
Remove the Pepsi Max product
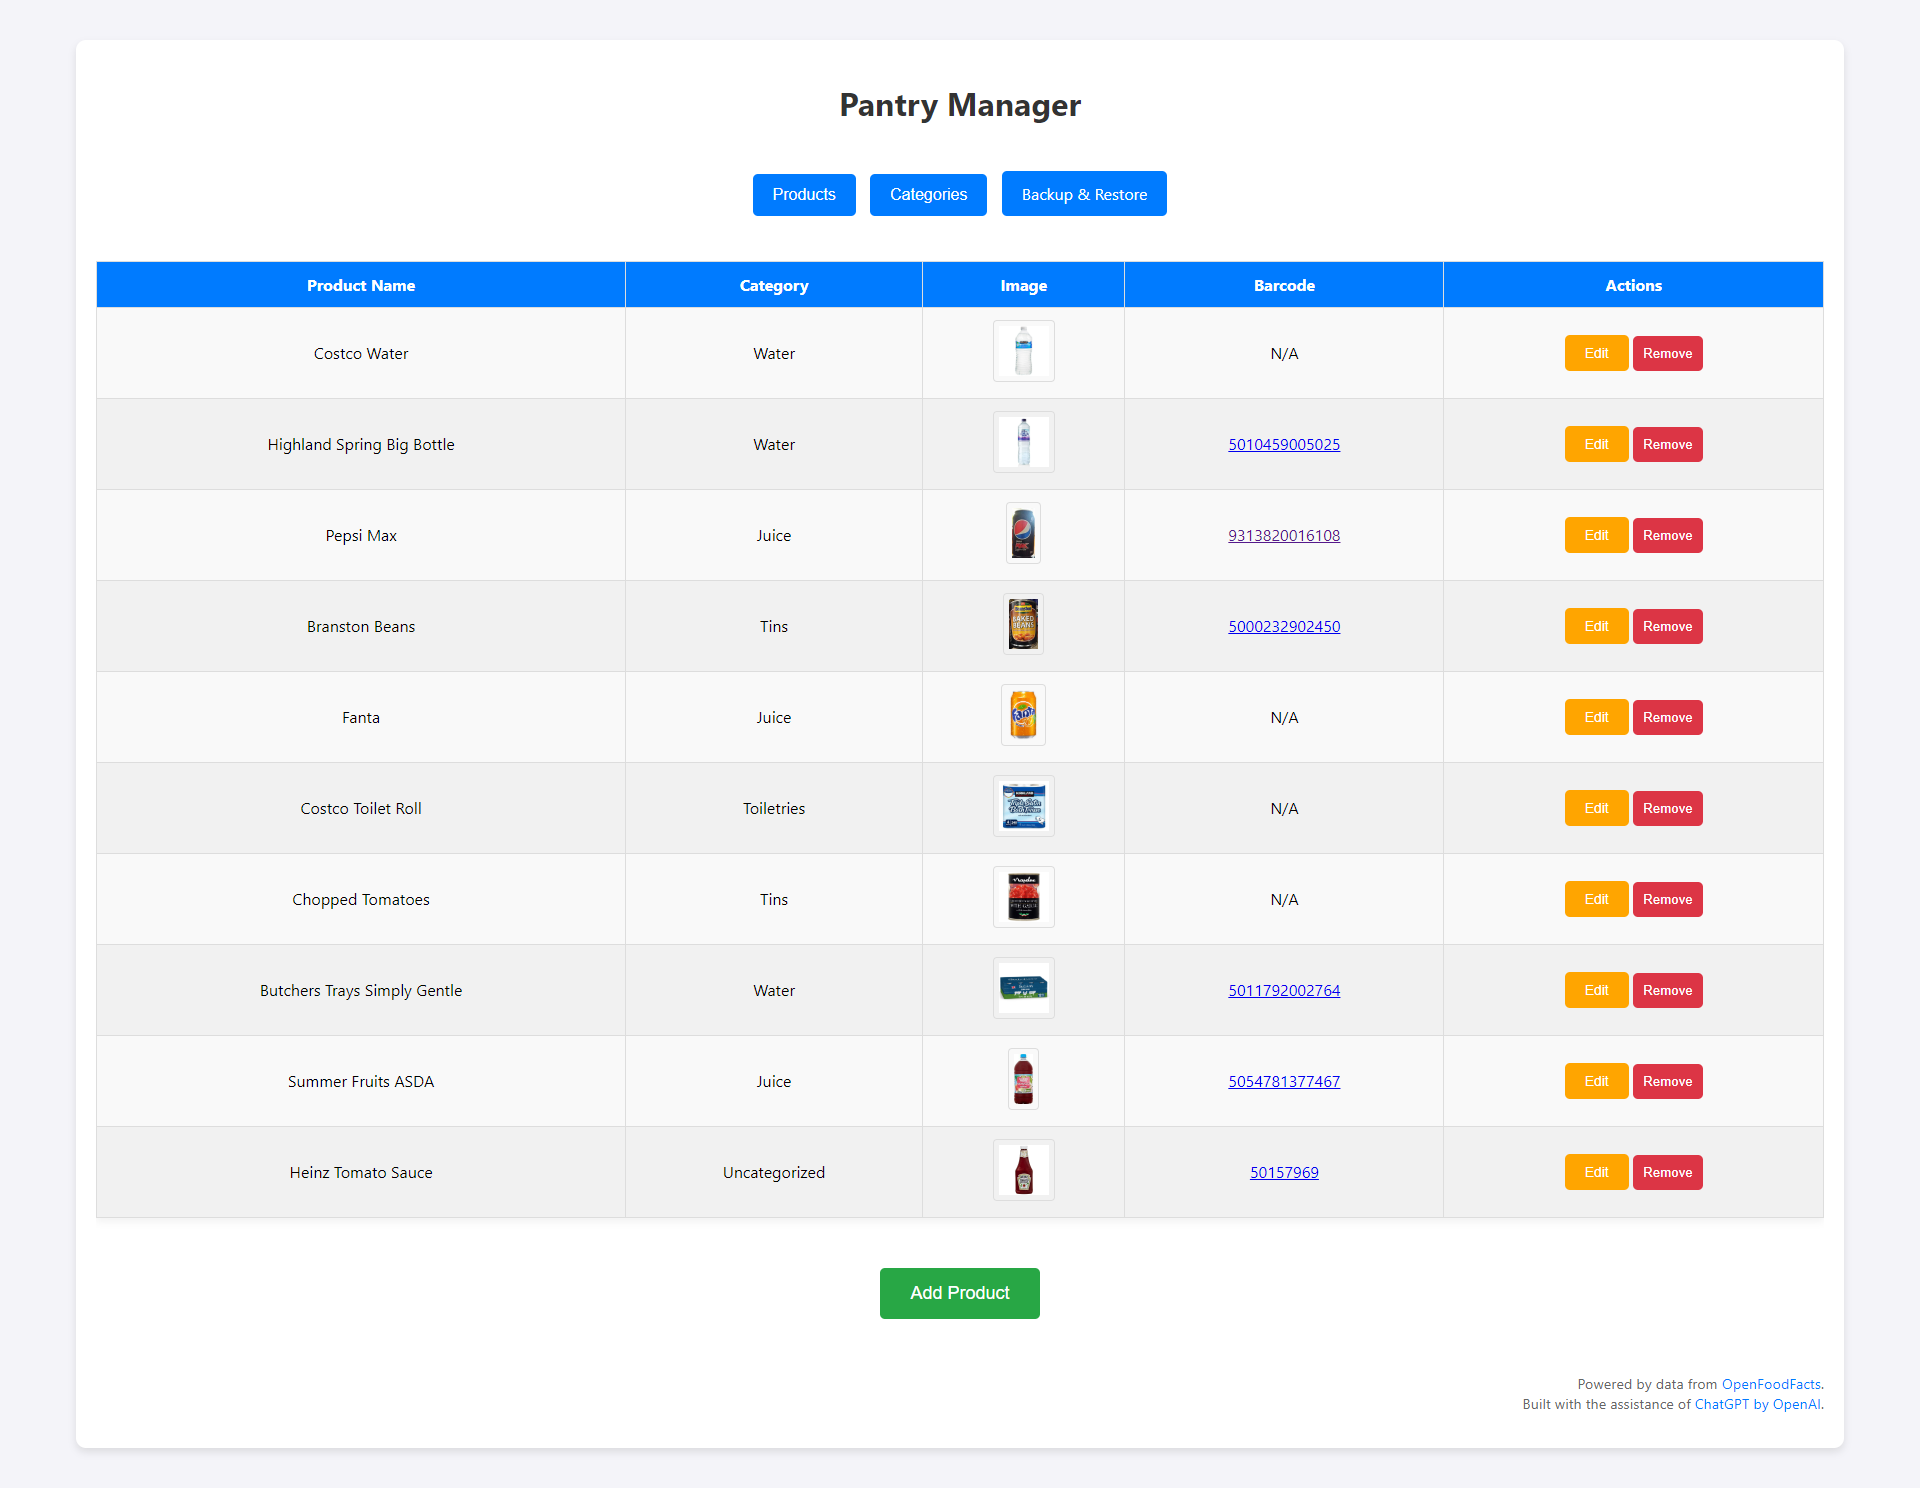pos(1667,535)
